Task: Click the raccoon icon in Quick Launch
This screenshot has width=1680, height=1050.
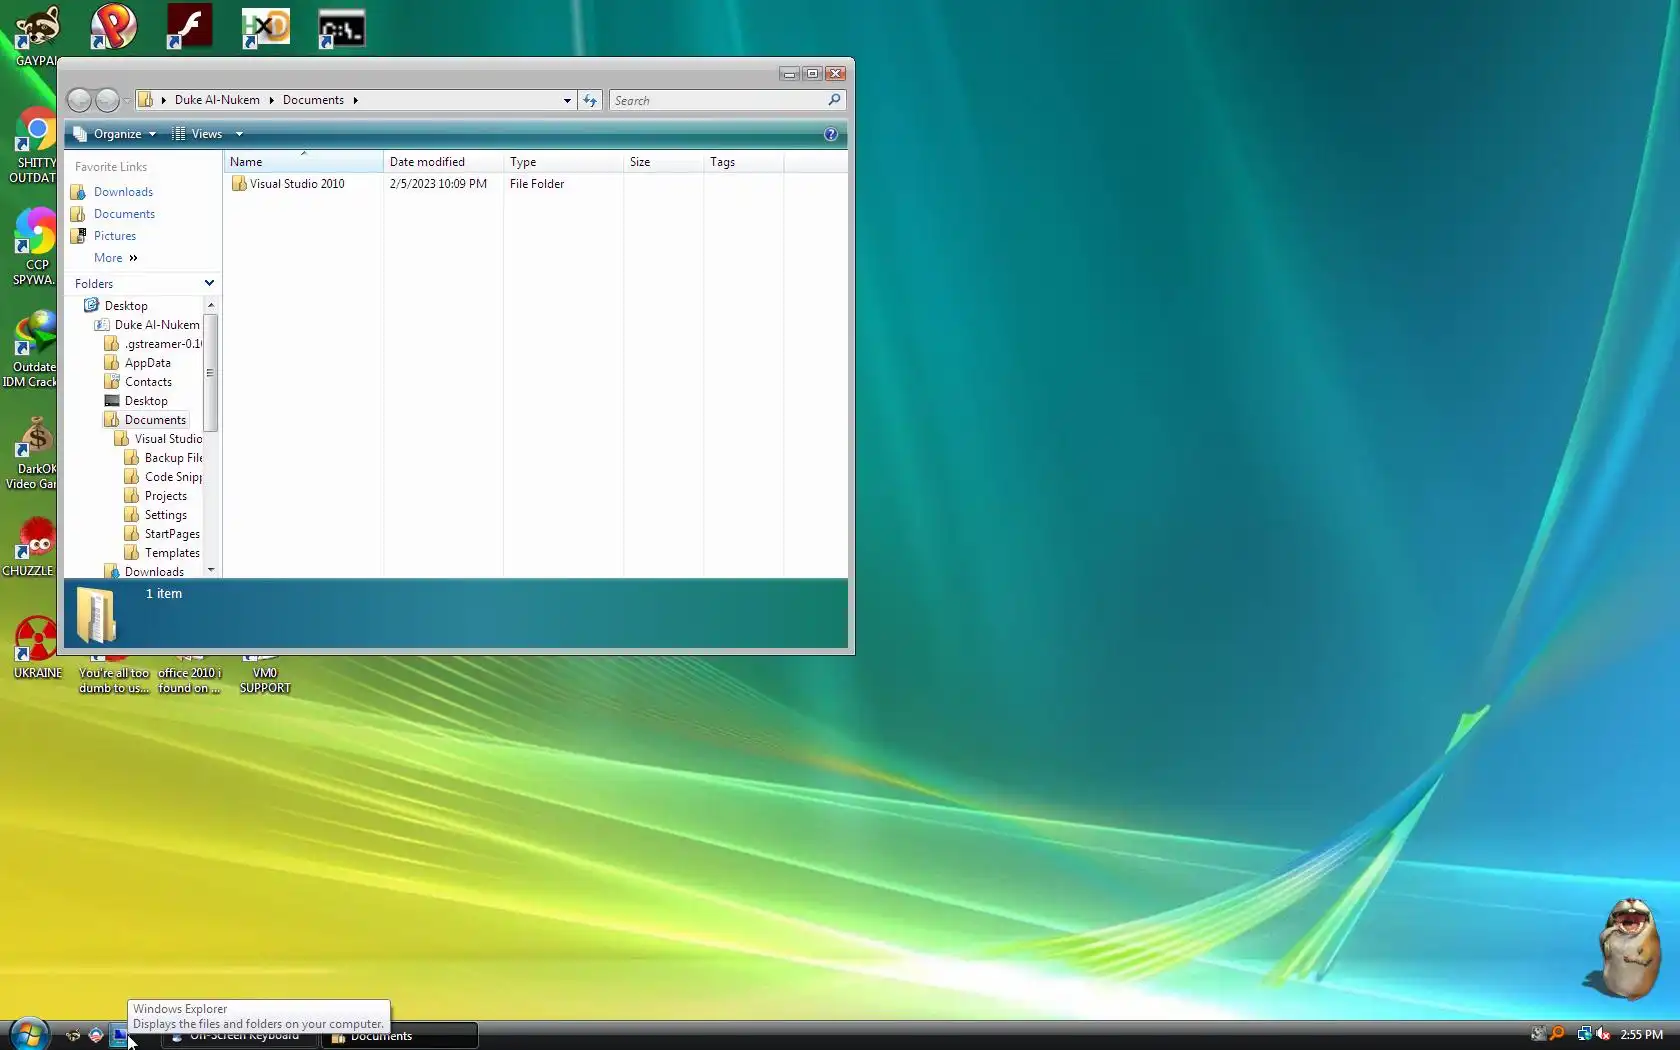Action: [73, 1036]
